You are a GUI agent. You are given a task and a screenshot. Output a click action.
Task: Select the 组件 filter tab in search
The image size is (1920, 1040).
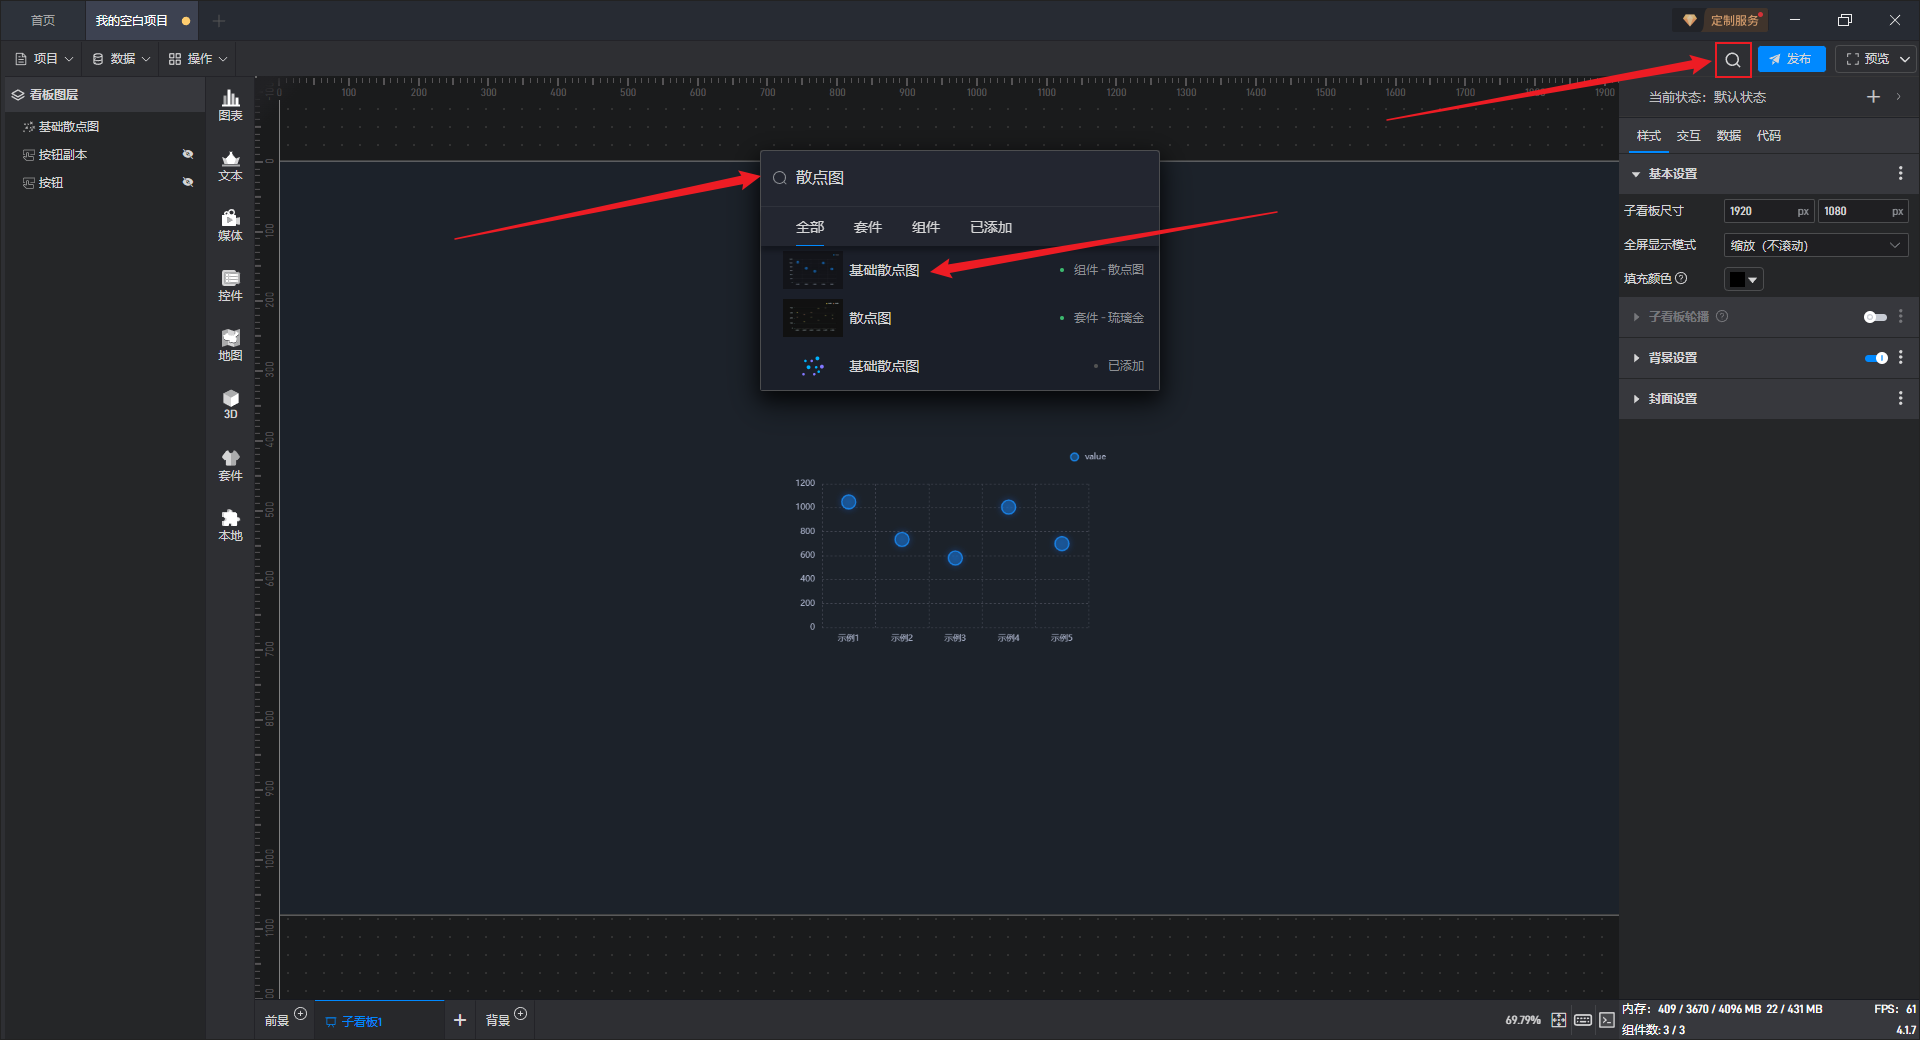coord(926,228)
